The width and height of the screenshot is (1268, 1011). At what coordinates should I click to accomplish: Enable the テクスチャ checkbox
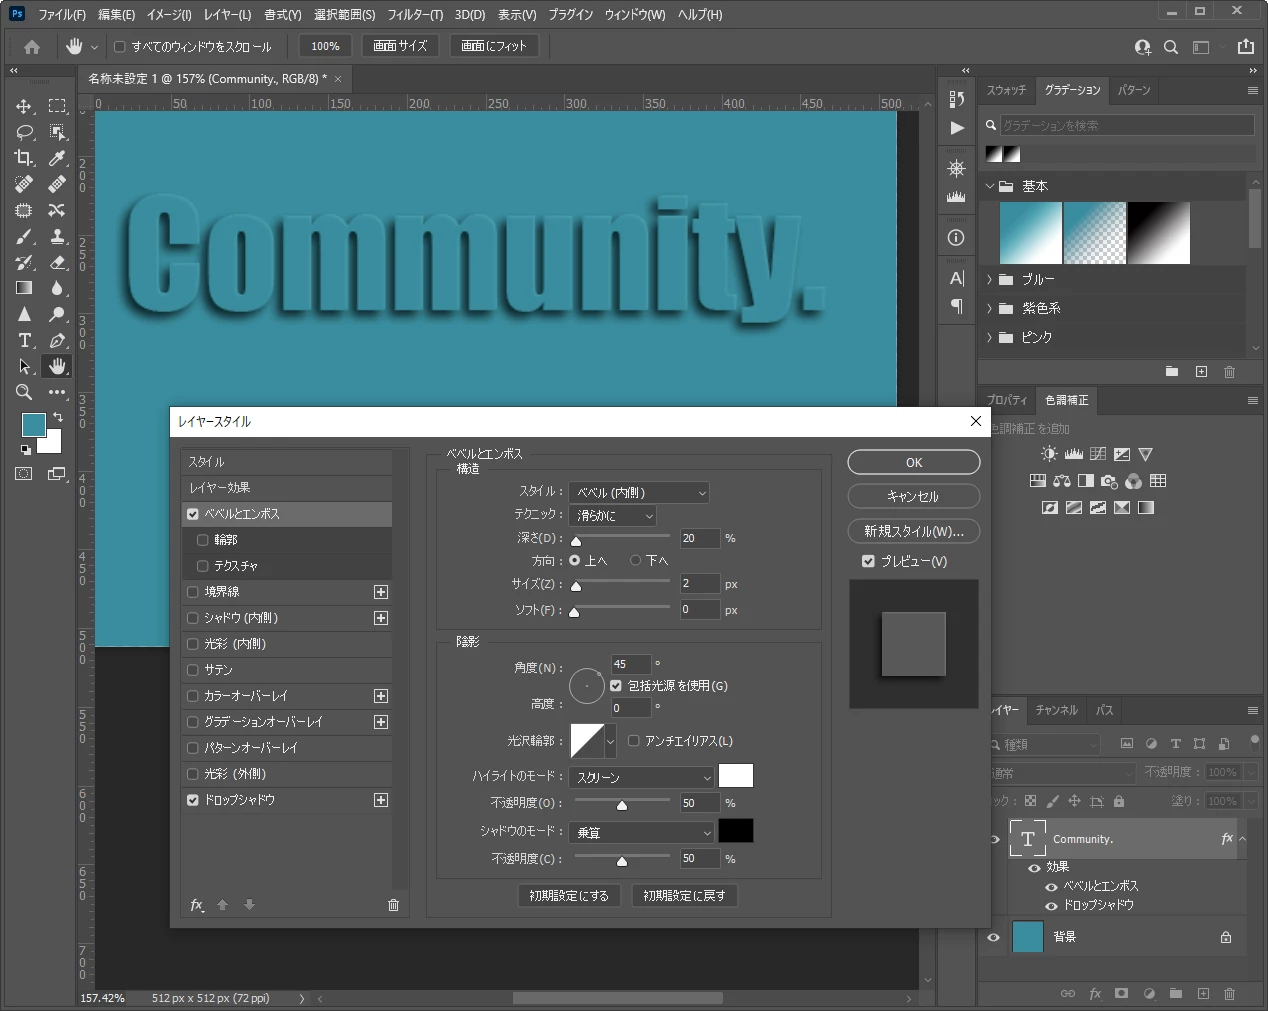tap(203, 566)
